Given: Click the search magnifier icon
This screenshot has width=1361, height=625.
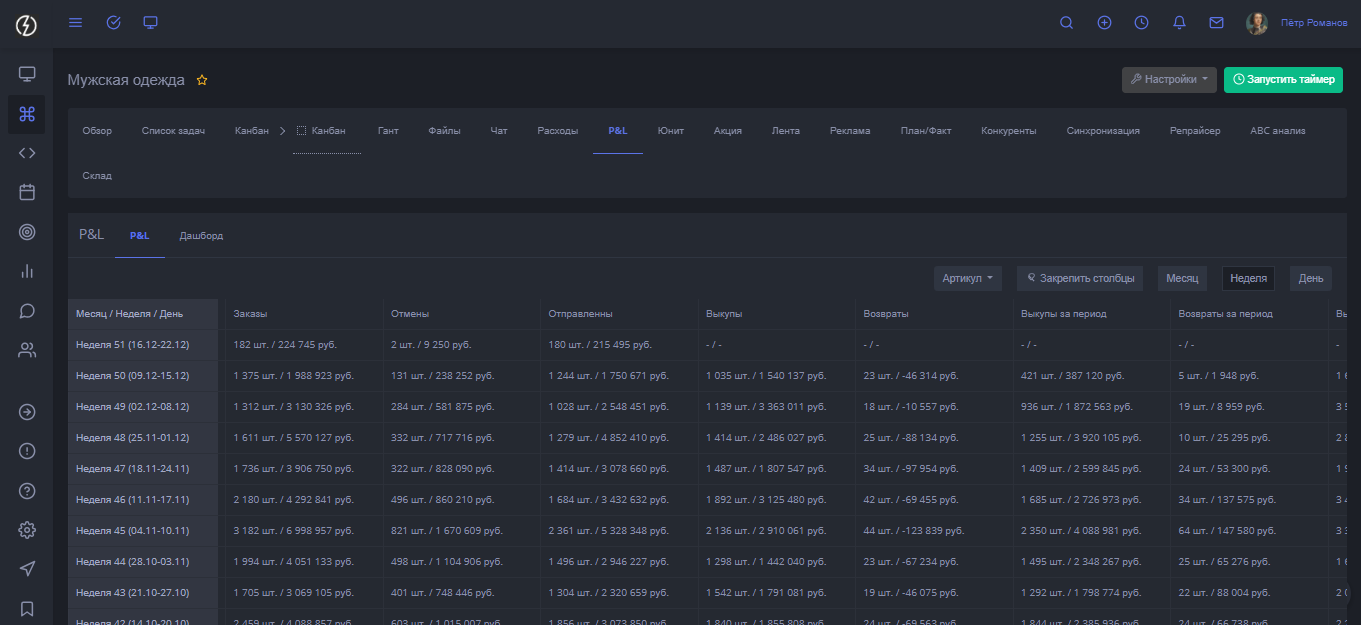Looking at the screenshot, I should 1066,23.
